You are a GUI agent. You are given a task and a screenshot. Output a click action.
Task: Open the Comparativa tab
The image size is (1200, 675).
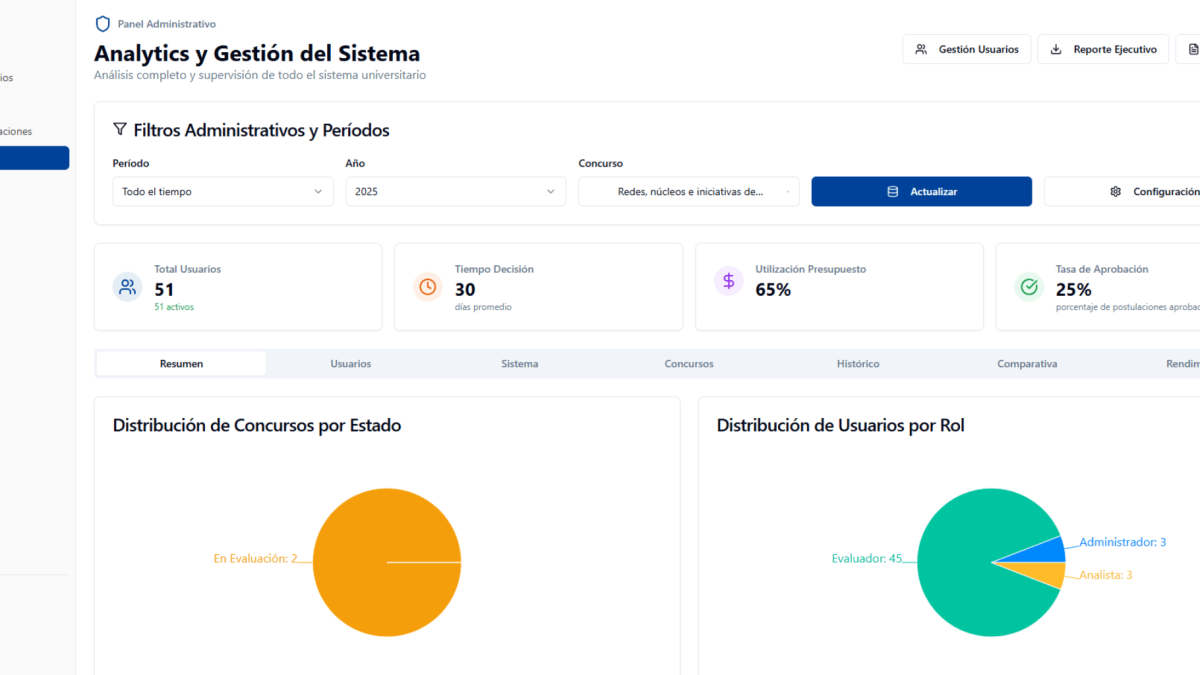tap(1027, 364)
